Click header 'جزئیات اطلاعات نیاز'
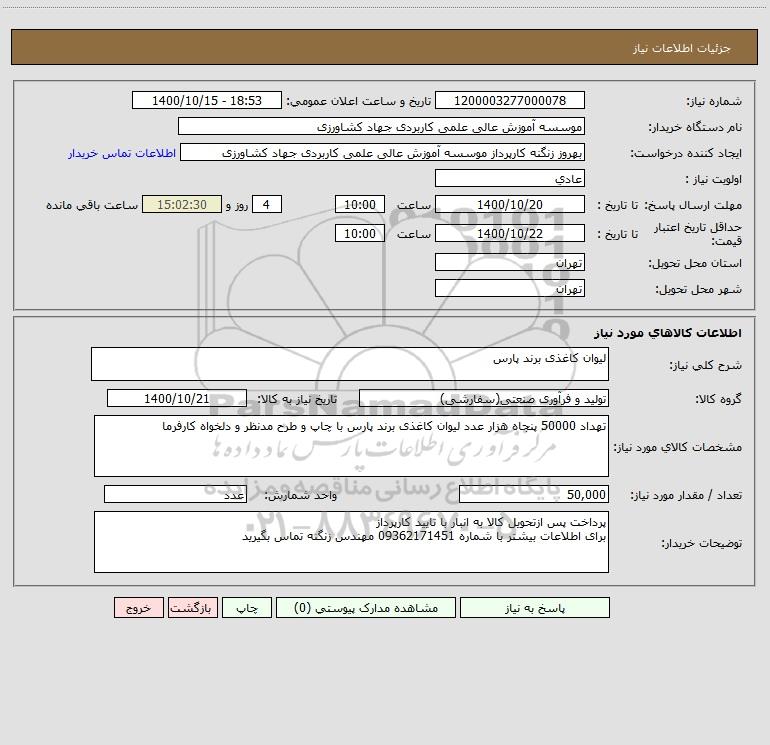This screenshot has height=745, width=770. (682, 48)
